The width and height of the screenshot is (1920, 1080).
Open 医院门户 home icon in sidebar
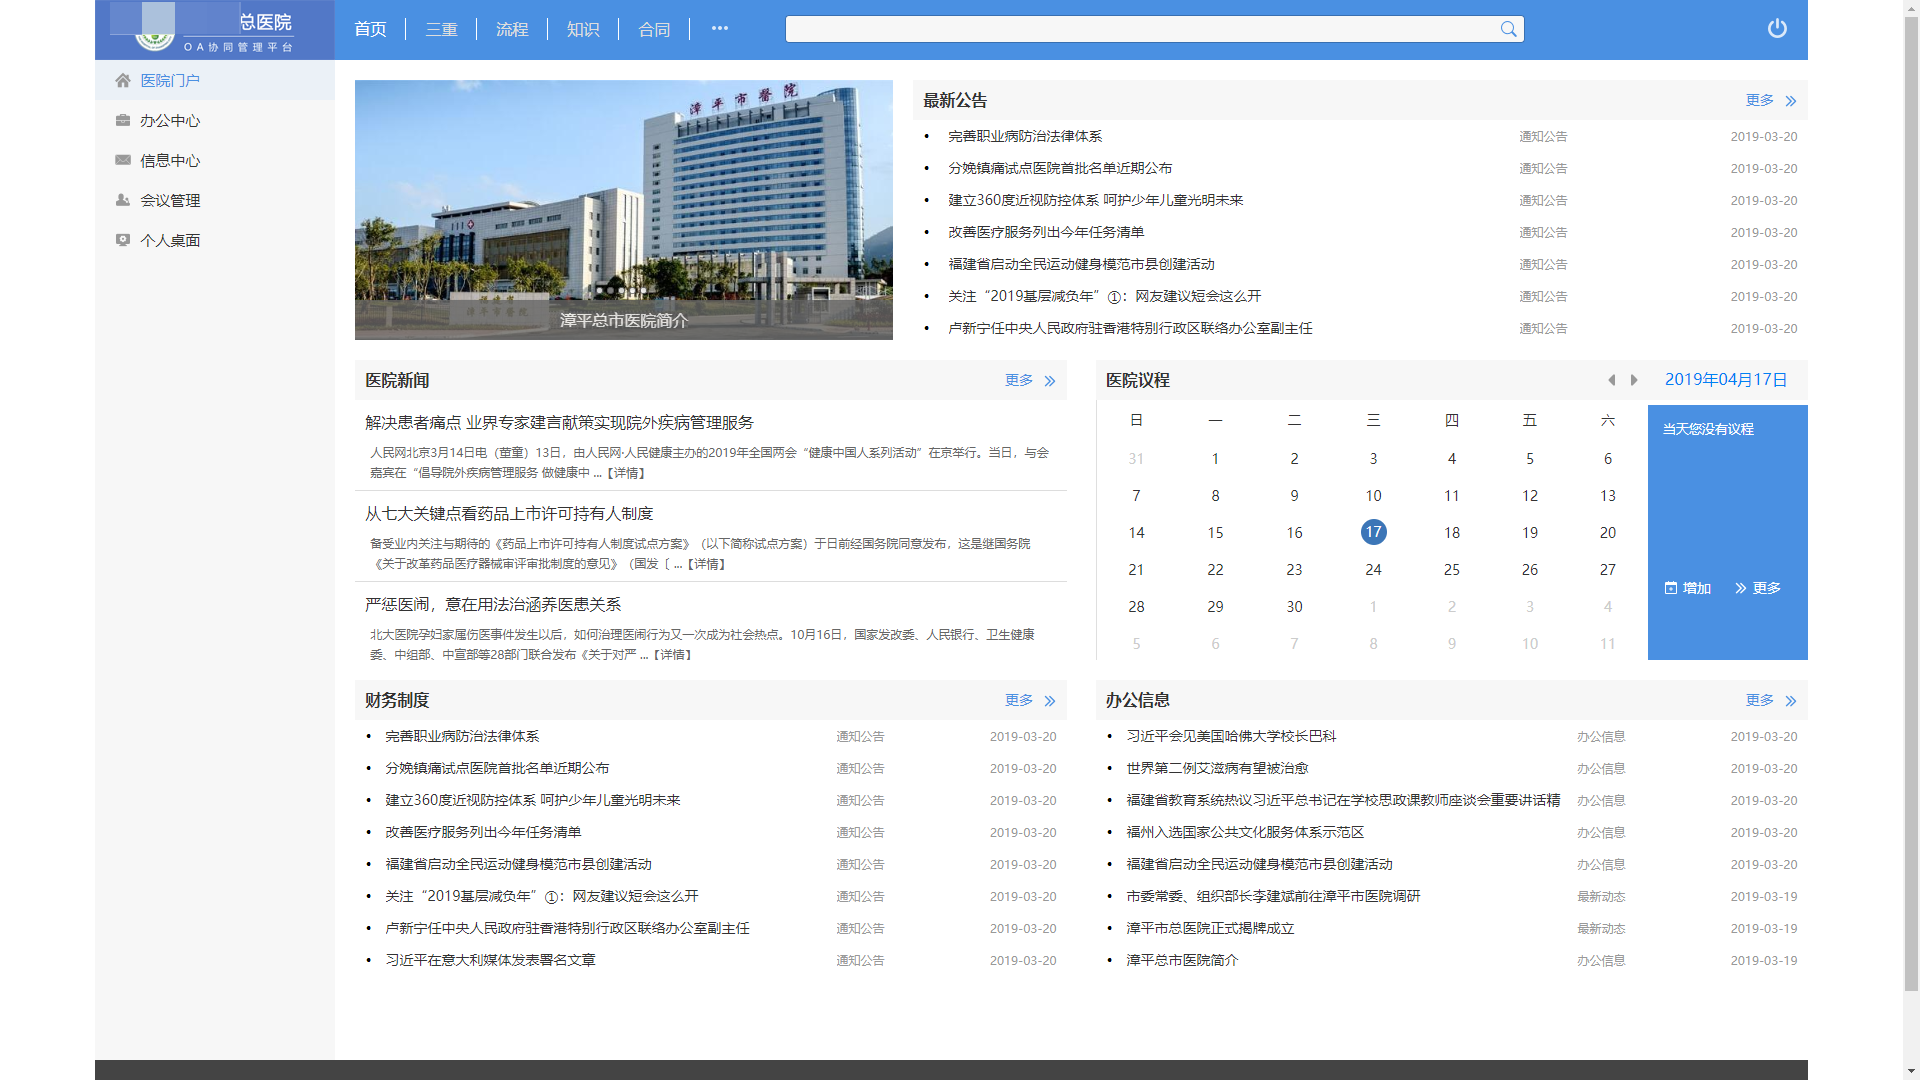coord(123,80)
